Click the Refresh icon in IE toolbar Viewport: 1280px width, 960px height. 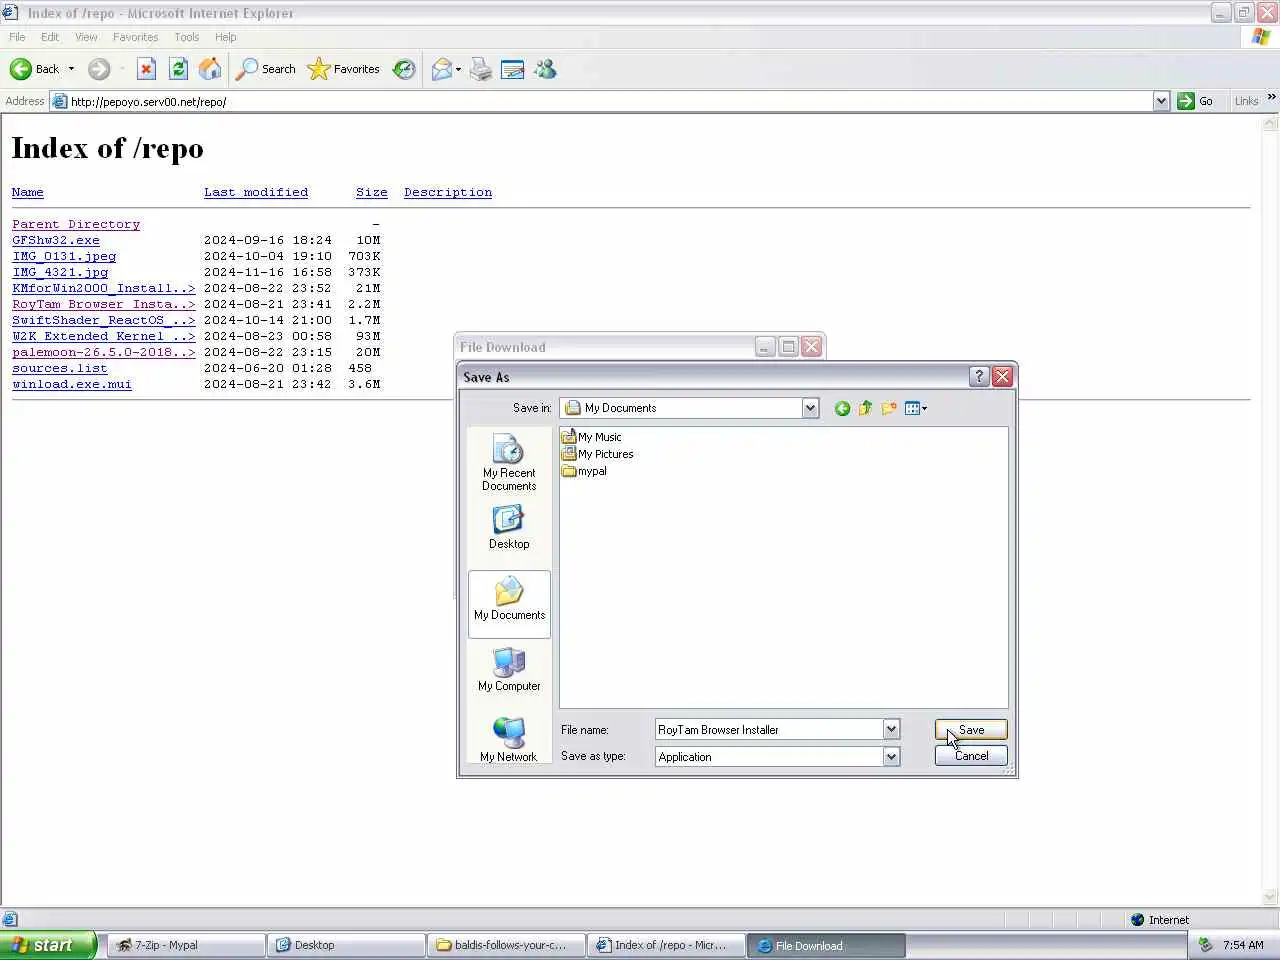pyautogui.click(x=178, y=69)
